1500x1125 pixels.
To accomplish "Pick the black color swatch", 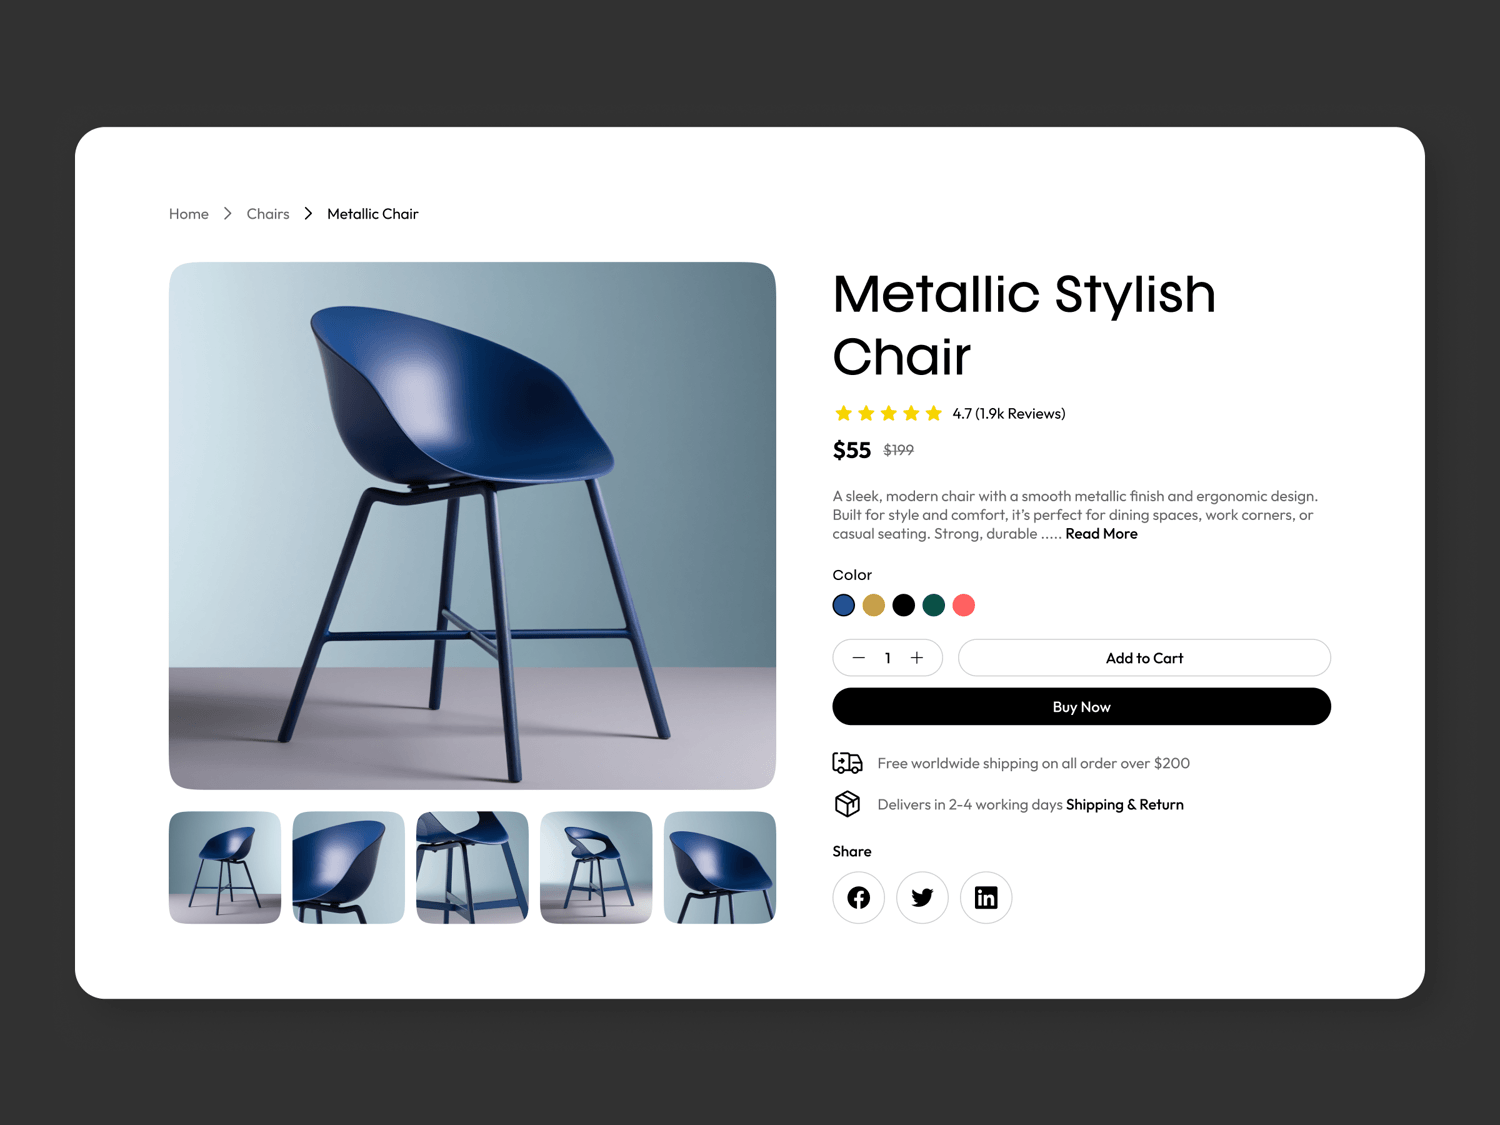I will tap(904, 605).
